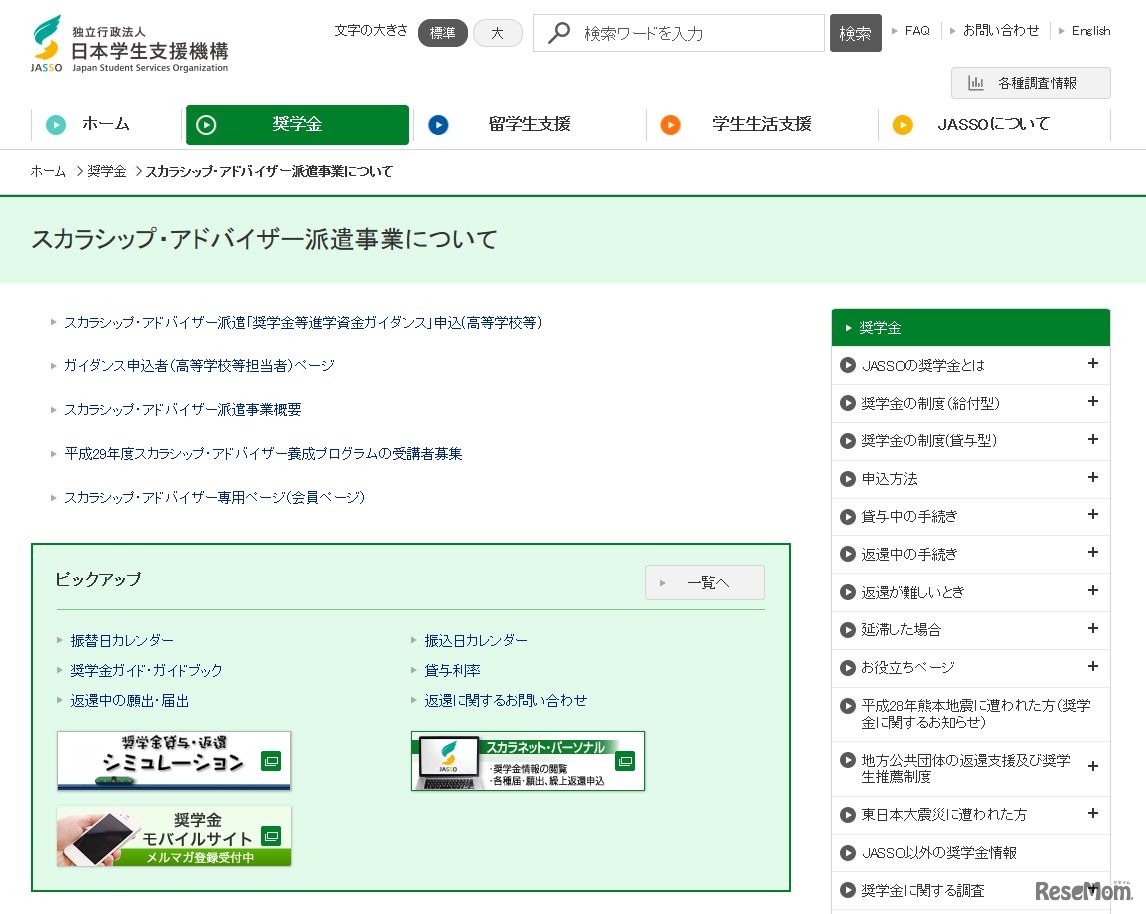Image resolution: width=1146 pixels, height=914 pixels.
Task: Switch to the 留学生支援 tab
Action: pyautogui.click(x=530, y=124)
